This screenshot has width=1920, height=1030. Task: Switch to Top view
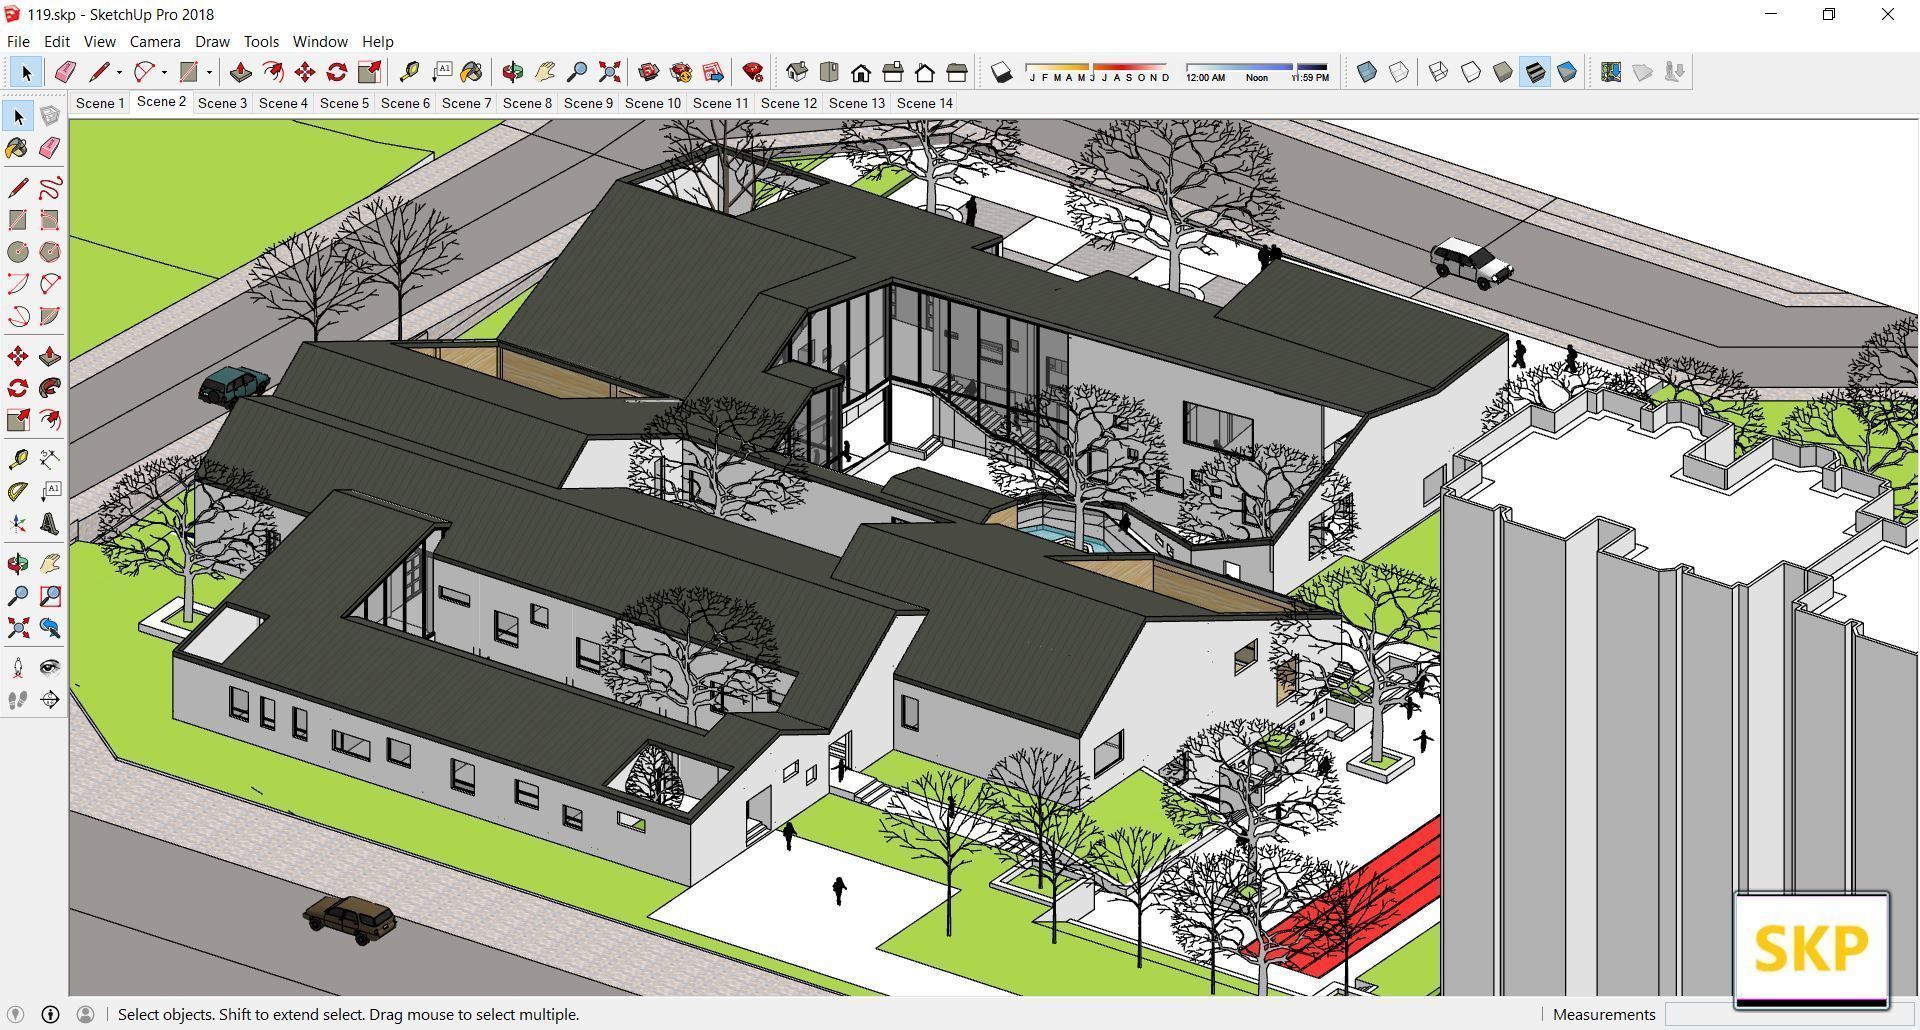point(829,72)
